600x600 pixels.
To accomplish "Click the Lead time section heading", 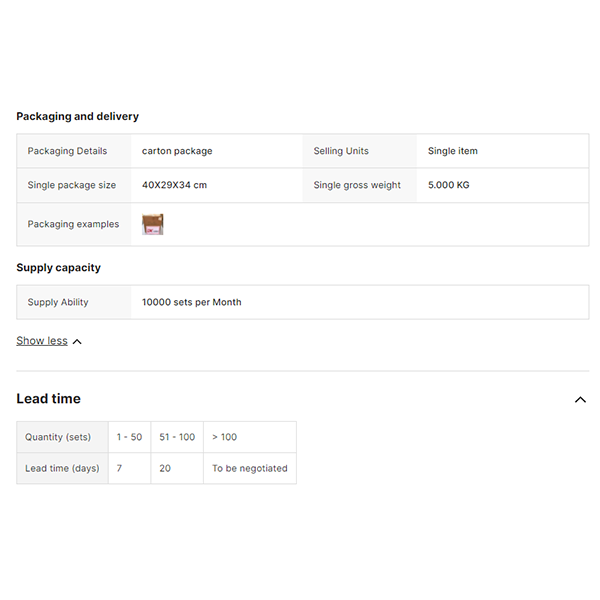I will (48, 399).
